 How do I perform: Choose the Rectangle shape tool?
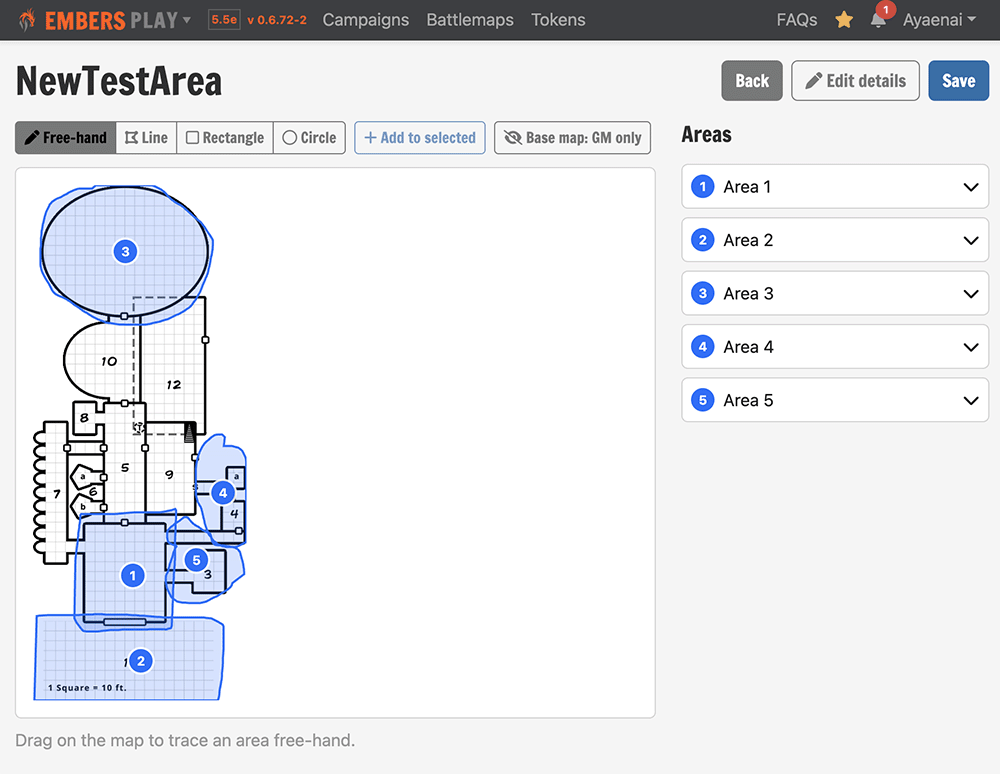[225, 138]
